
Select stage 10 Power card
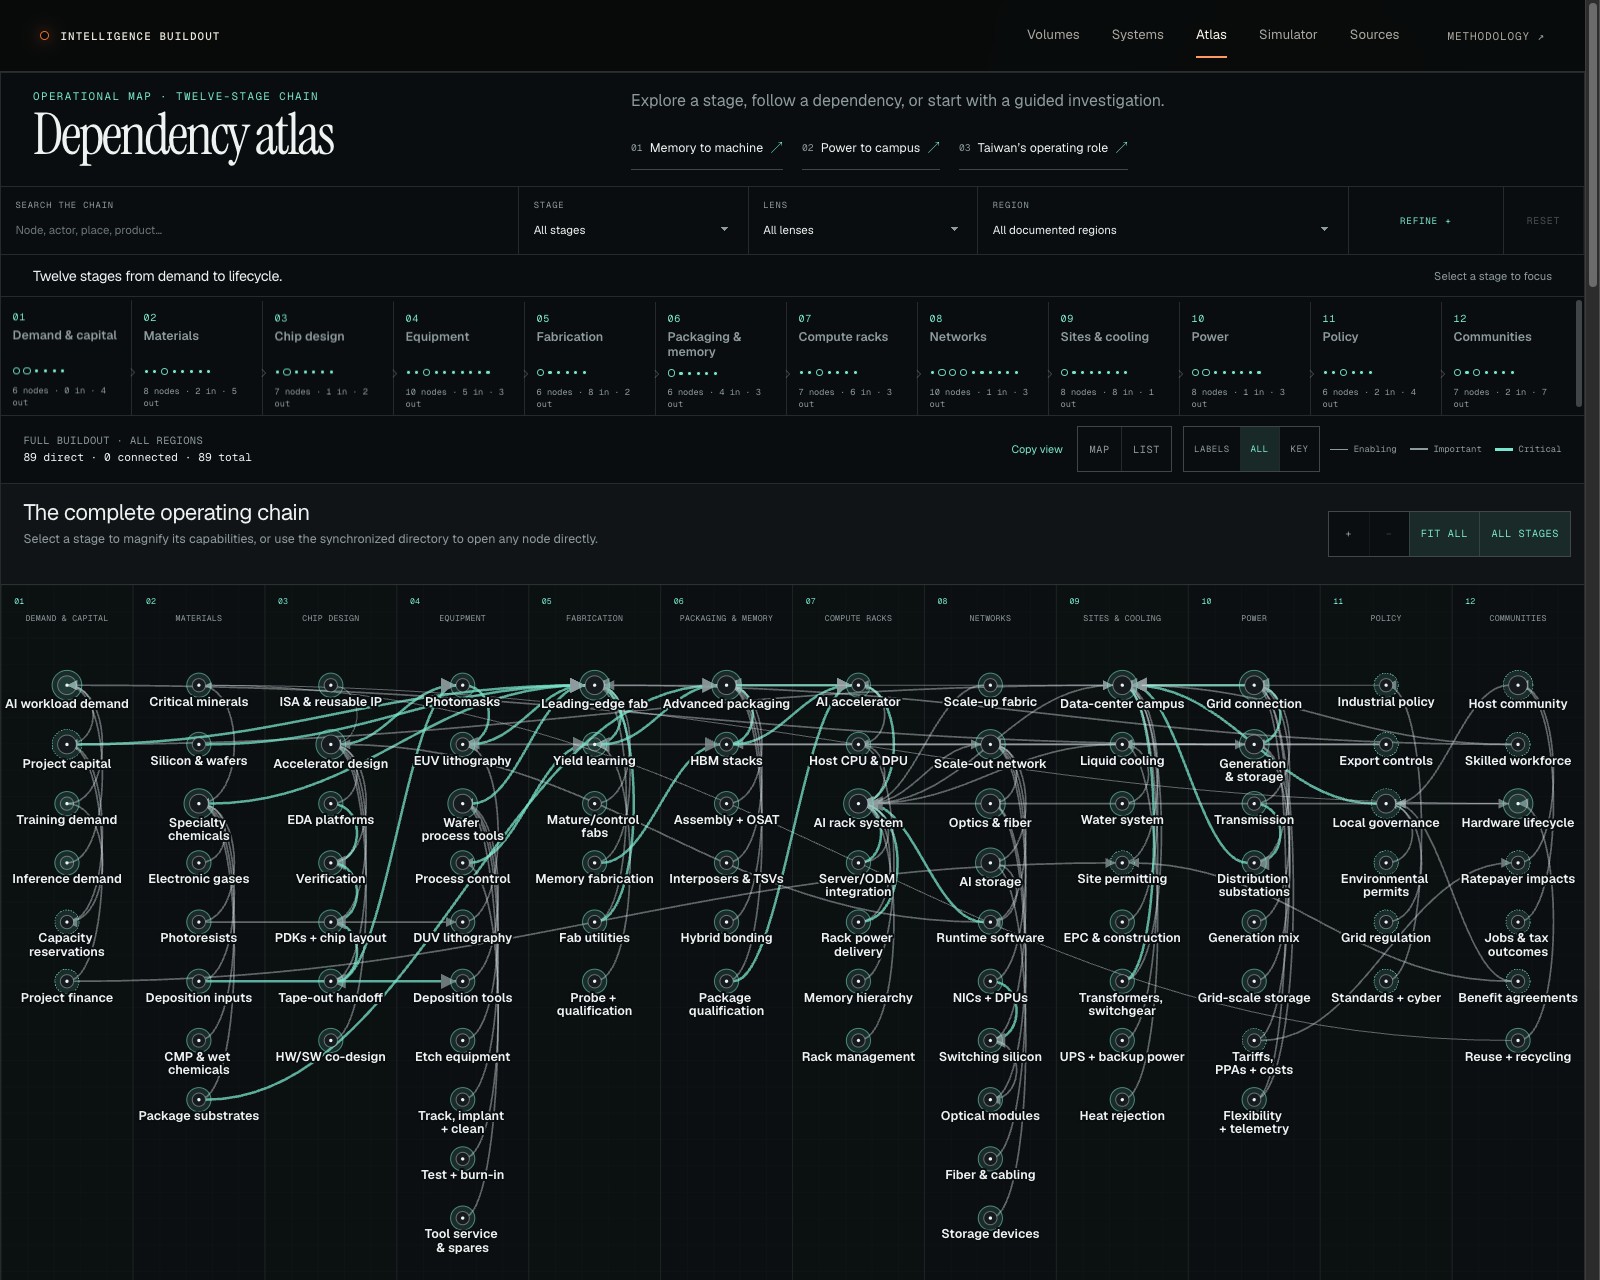[1244, 358]
